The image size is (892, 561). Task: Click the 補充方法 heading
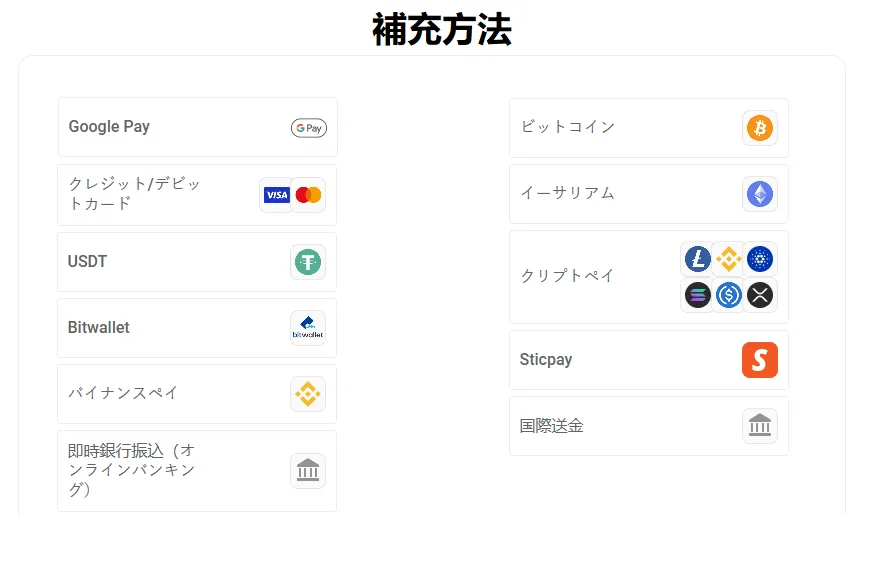[x=442, y=30]
